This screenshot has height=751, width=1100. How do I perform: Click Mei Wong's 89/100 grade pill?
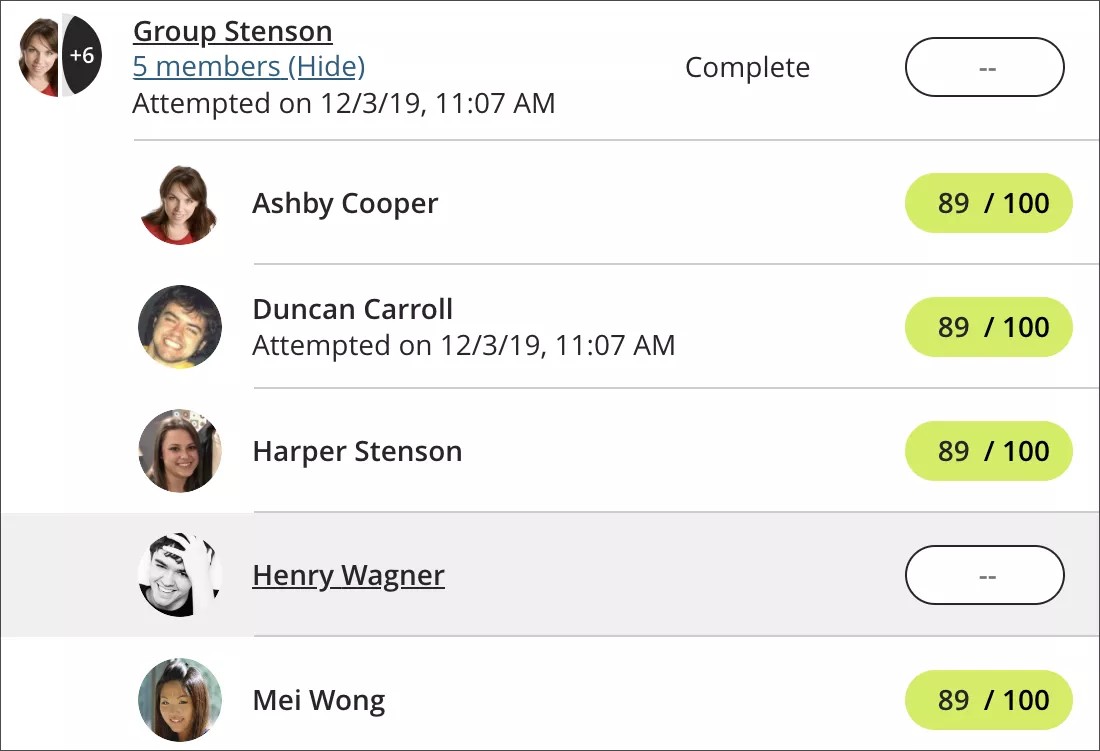[x=988, y=700]
